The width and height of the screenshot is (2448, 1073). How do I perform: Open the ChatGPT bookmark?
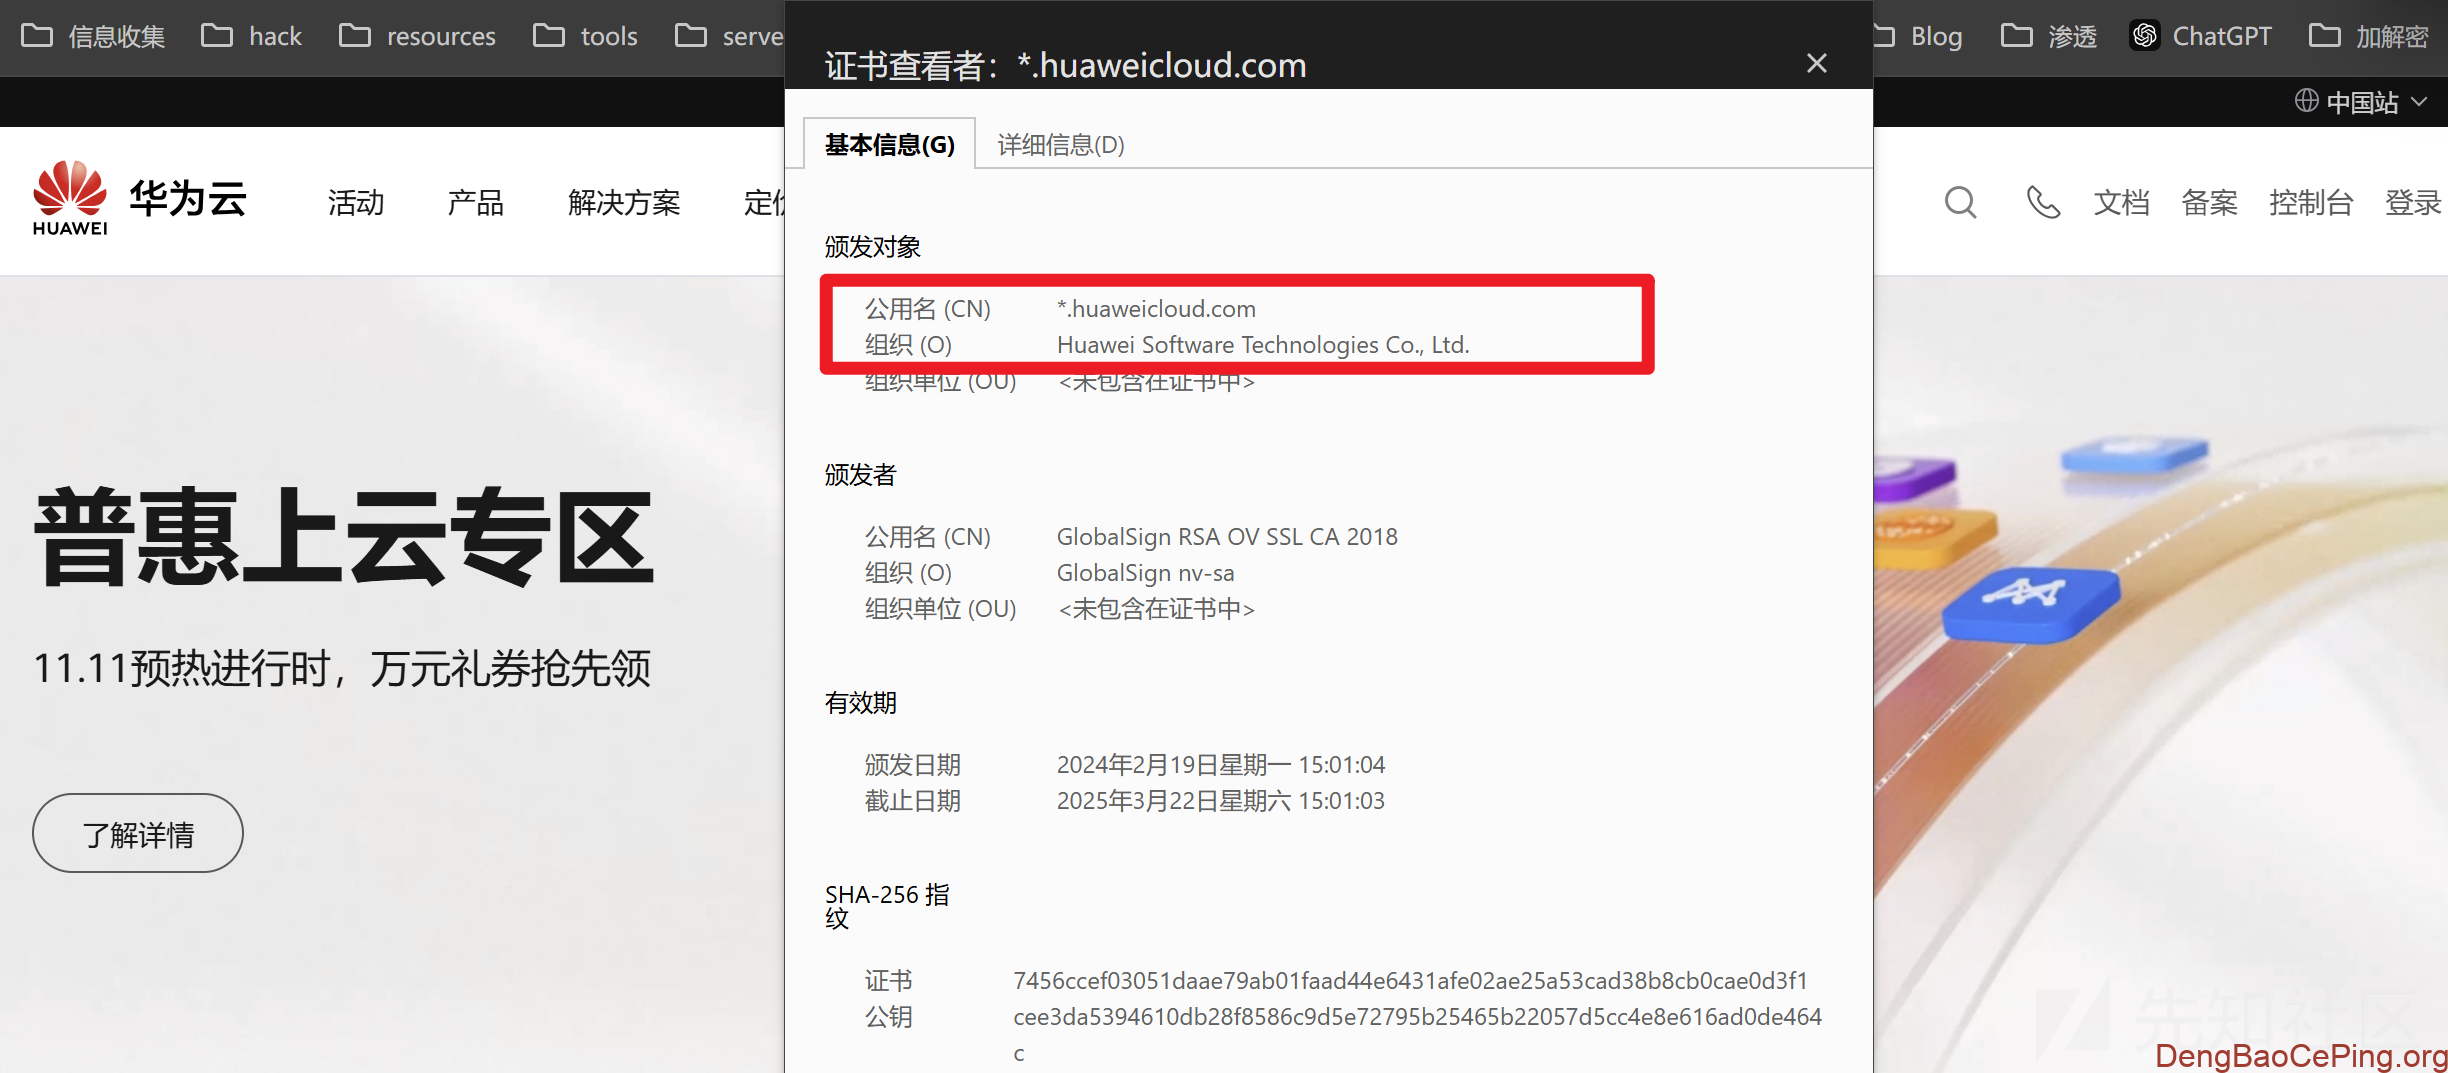coord(2201,37)
